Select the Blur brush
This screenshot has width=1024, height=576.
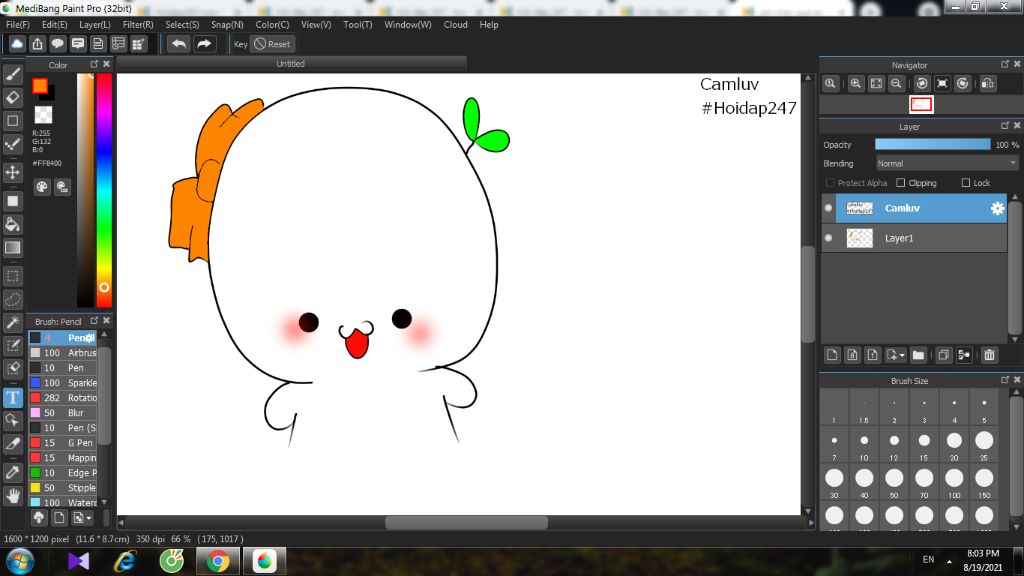pyautogui.click(x=63, y=413)
